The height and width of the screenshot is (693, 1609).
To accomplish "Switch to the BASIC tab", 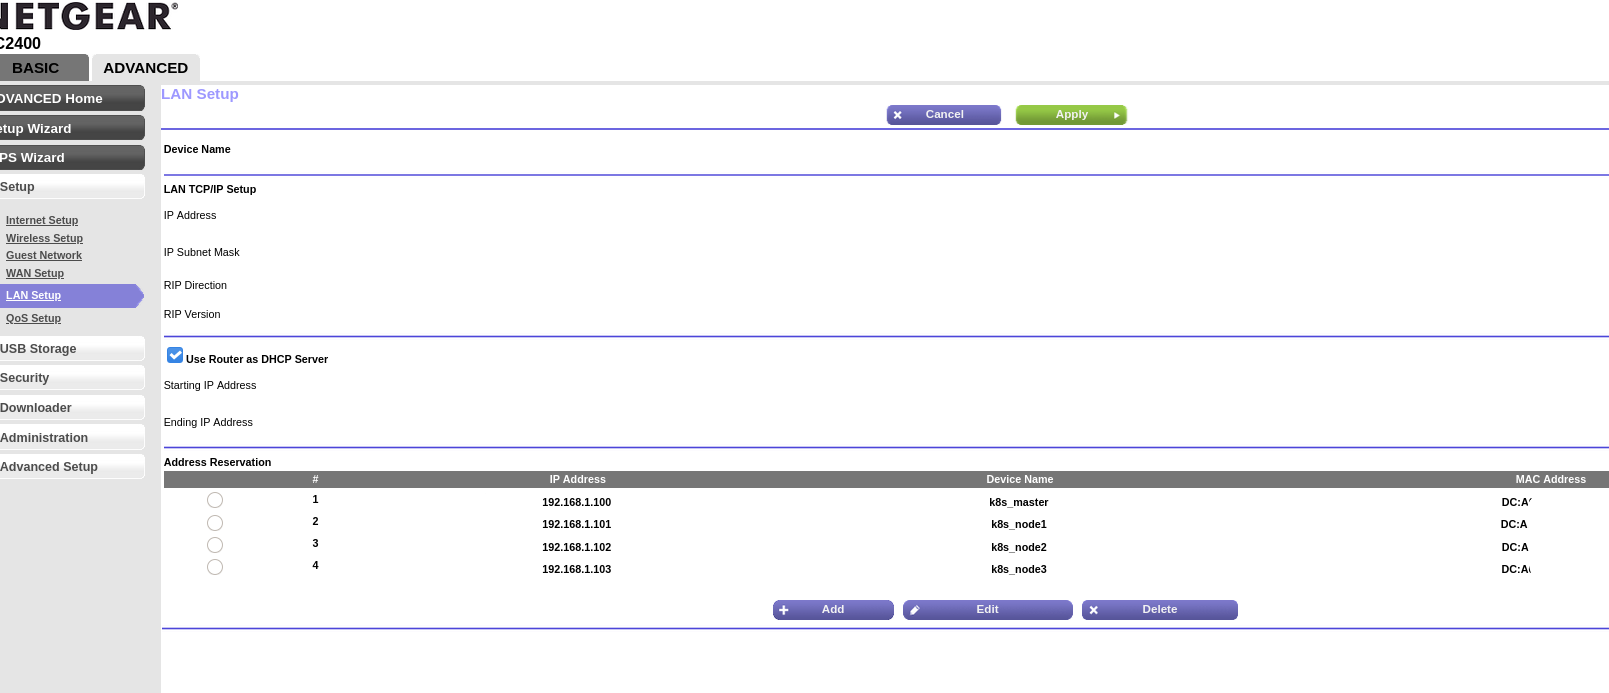I will [x=38, y=68].
